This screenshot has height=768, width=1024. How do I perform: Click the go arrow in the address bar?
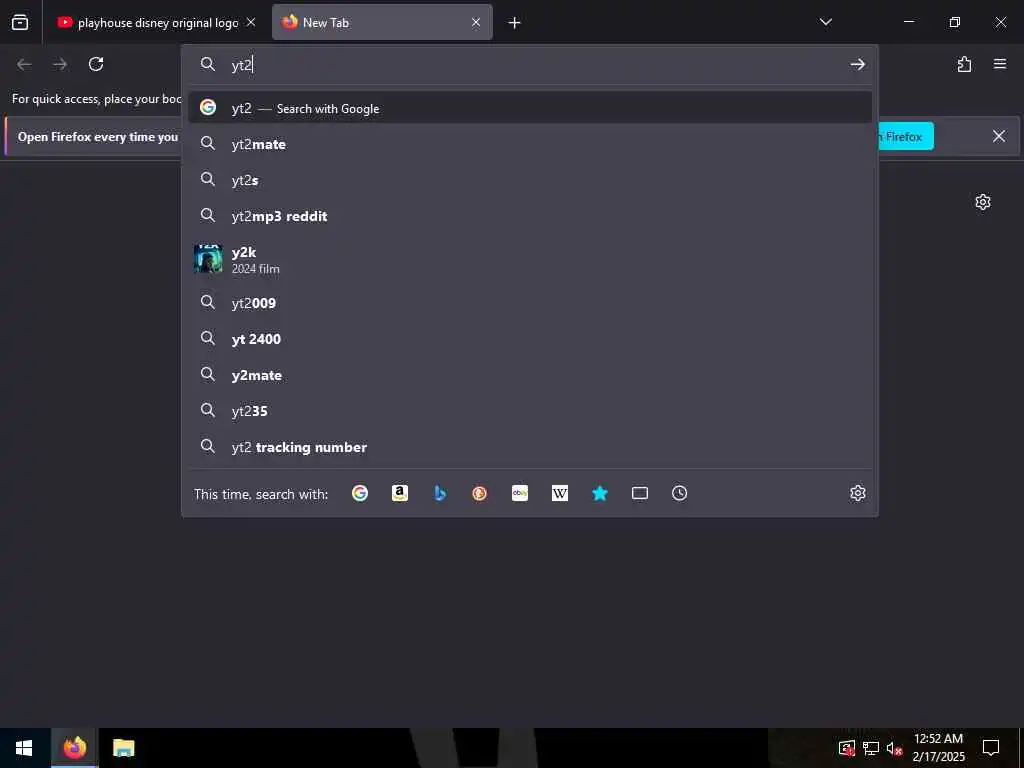pyautogui.click(x=857, y=64)
